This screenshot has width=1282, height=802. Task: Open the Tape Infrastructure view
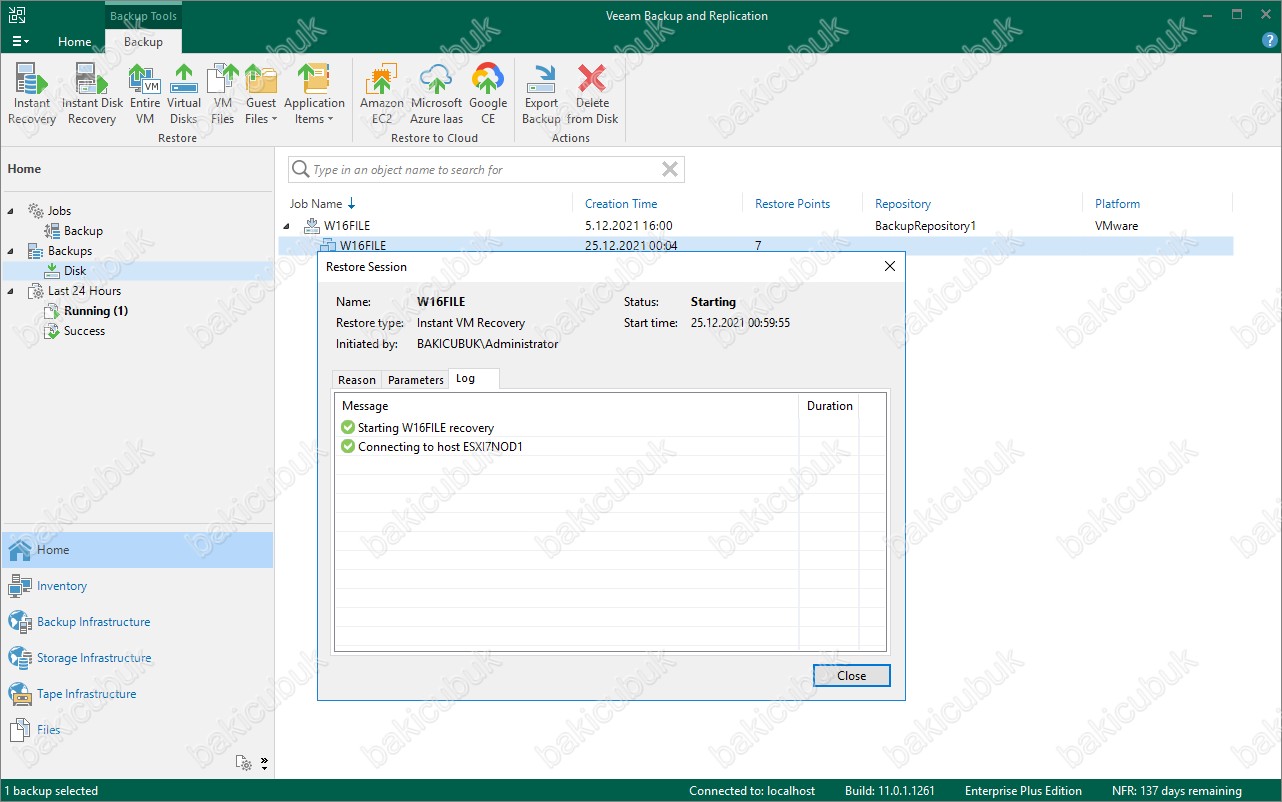point(137,694)
